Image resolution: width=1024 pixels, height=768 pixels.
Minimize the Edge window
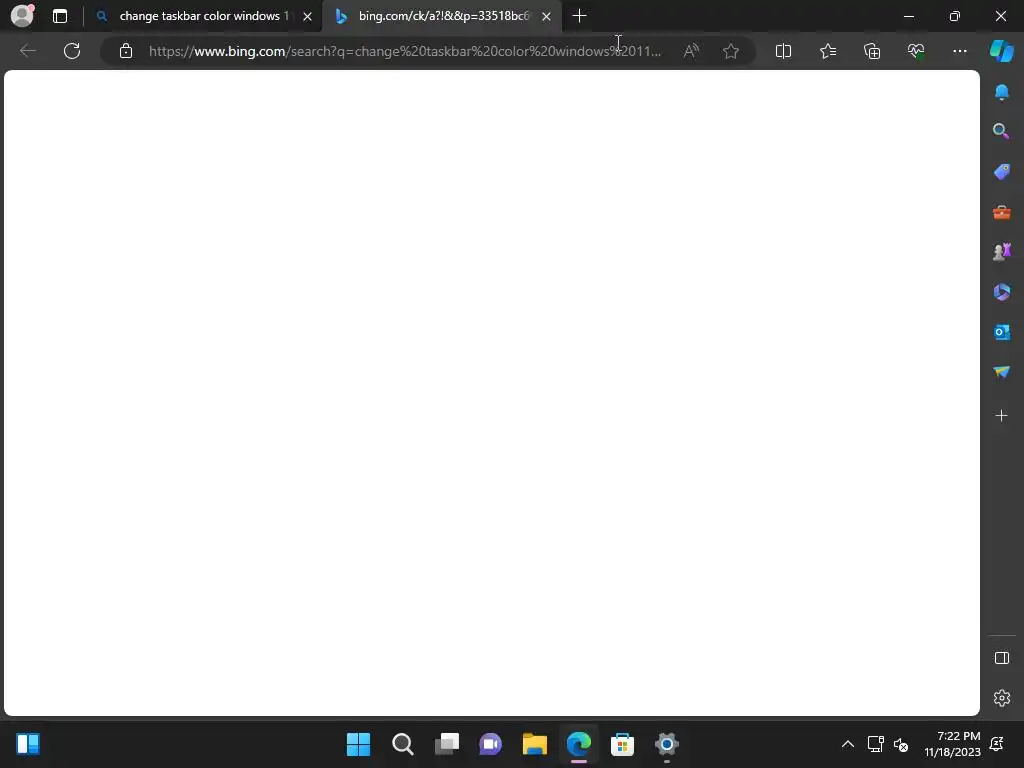pyautogui.click(x=909, y=16)
